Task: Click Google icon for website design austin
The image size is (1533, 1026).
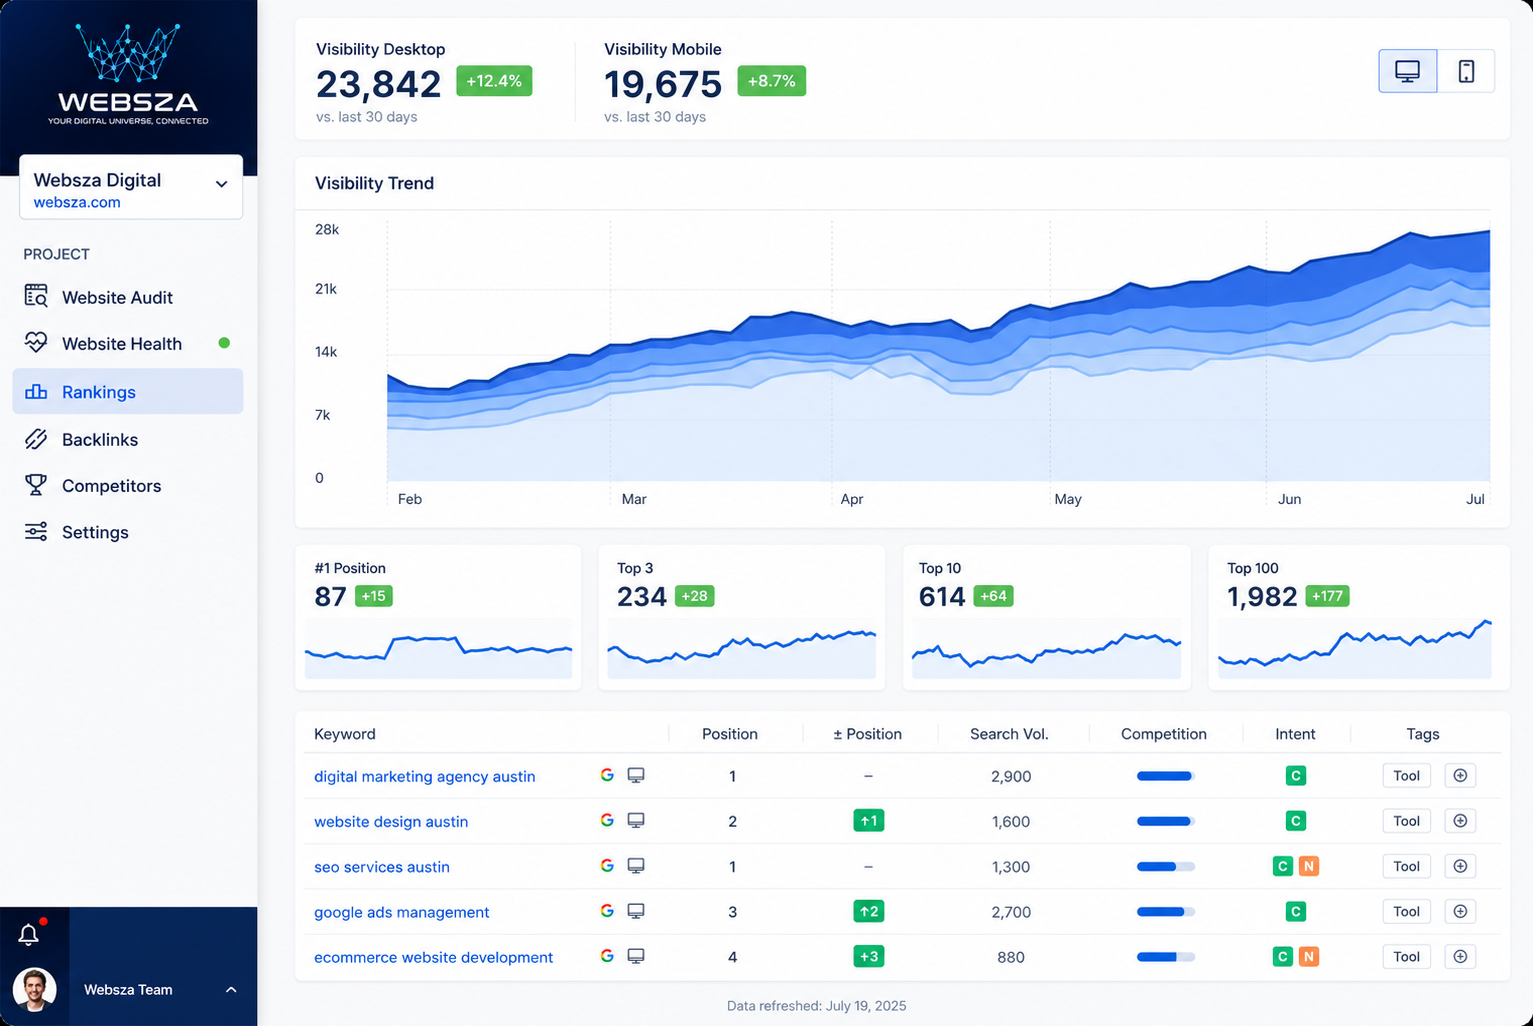Action: click(x=607, y=820)
